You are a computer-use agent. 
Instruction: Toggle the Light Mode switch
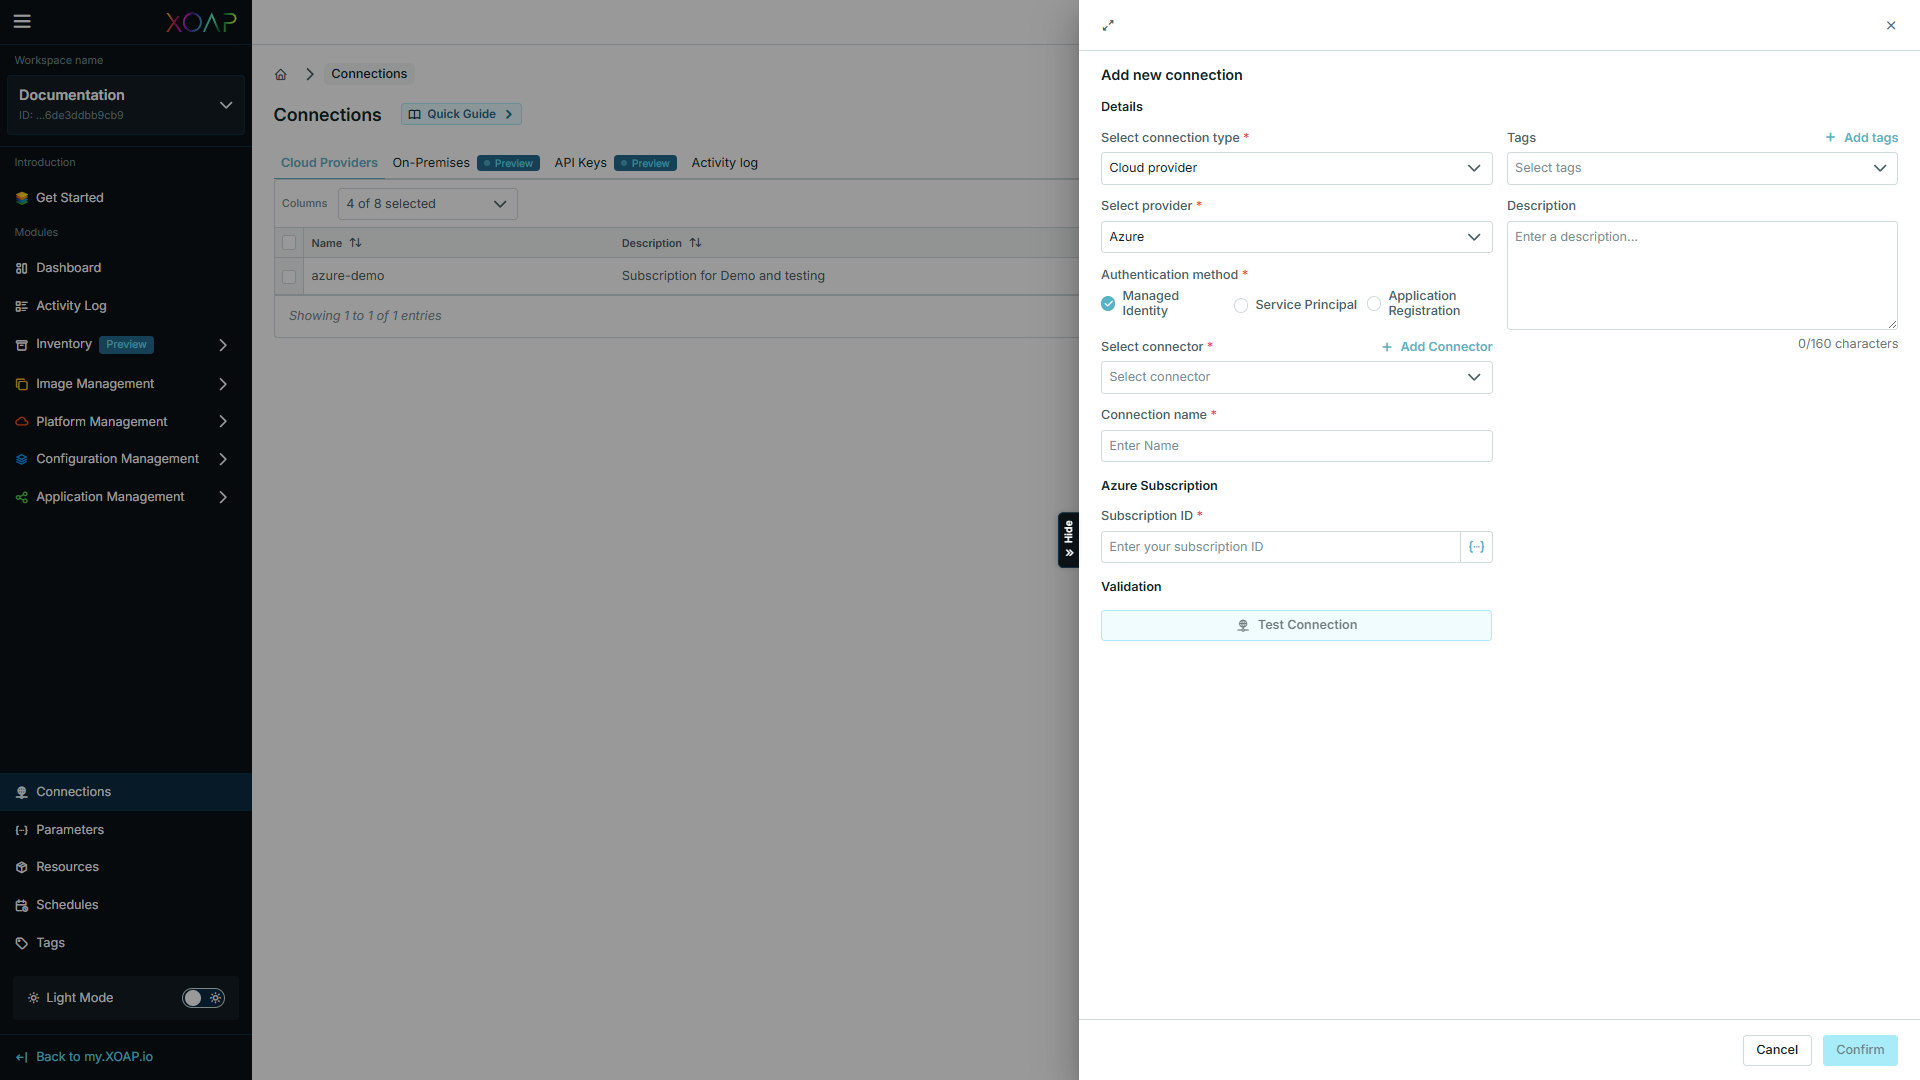coord(203,998)
